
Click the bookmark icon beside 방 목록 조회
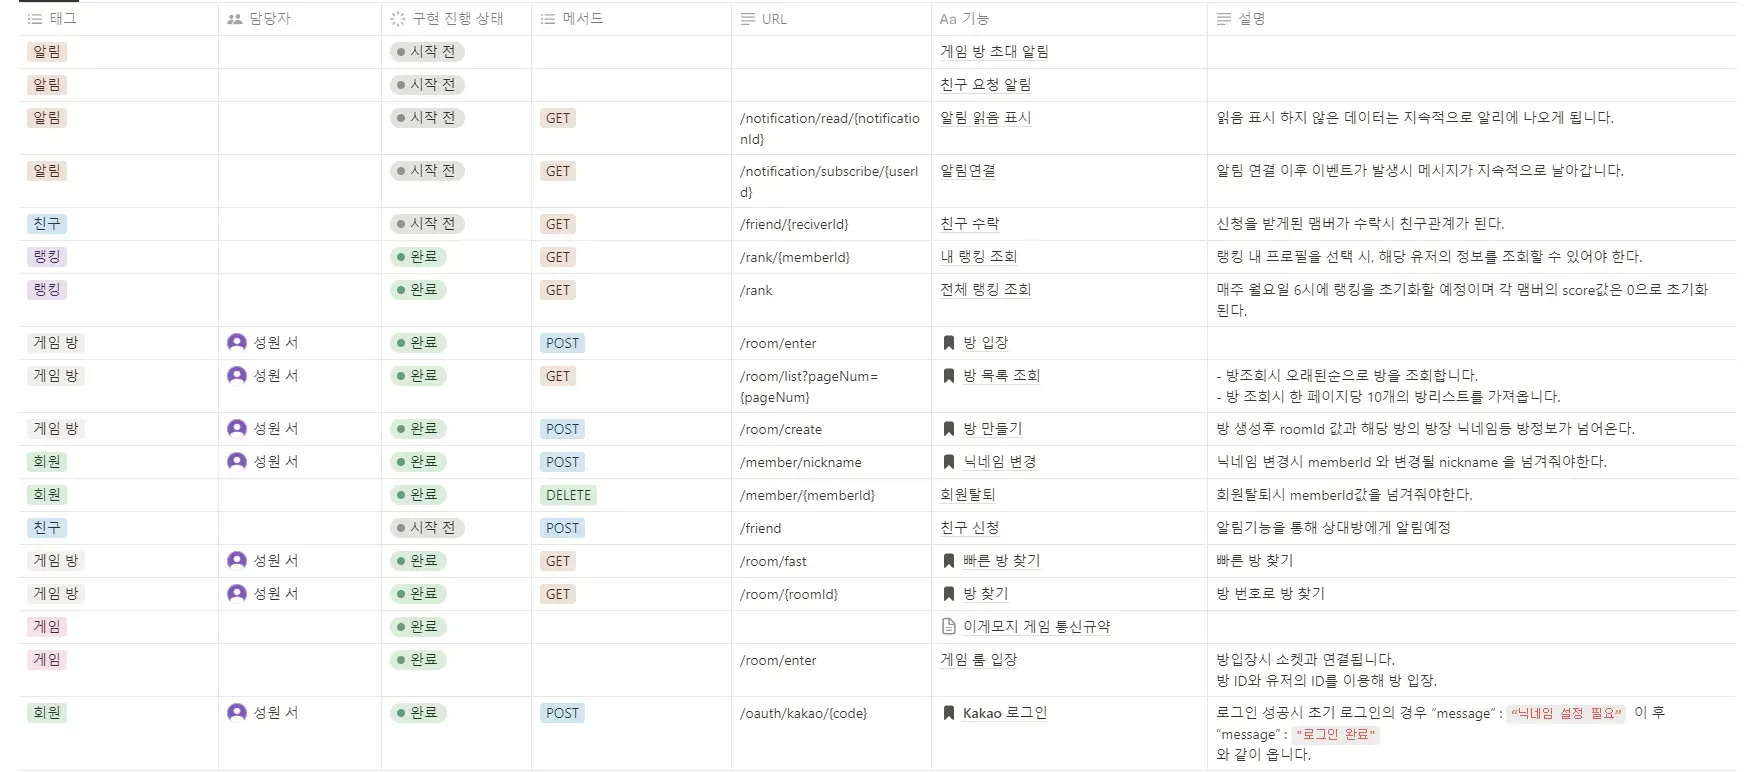coord(949,376)
